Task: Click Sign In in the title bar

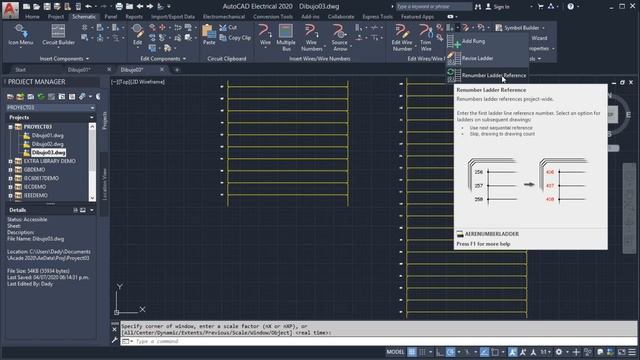Action: [497, 7]
